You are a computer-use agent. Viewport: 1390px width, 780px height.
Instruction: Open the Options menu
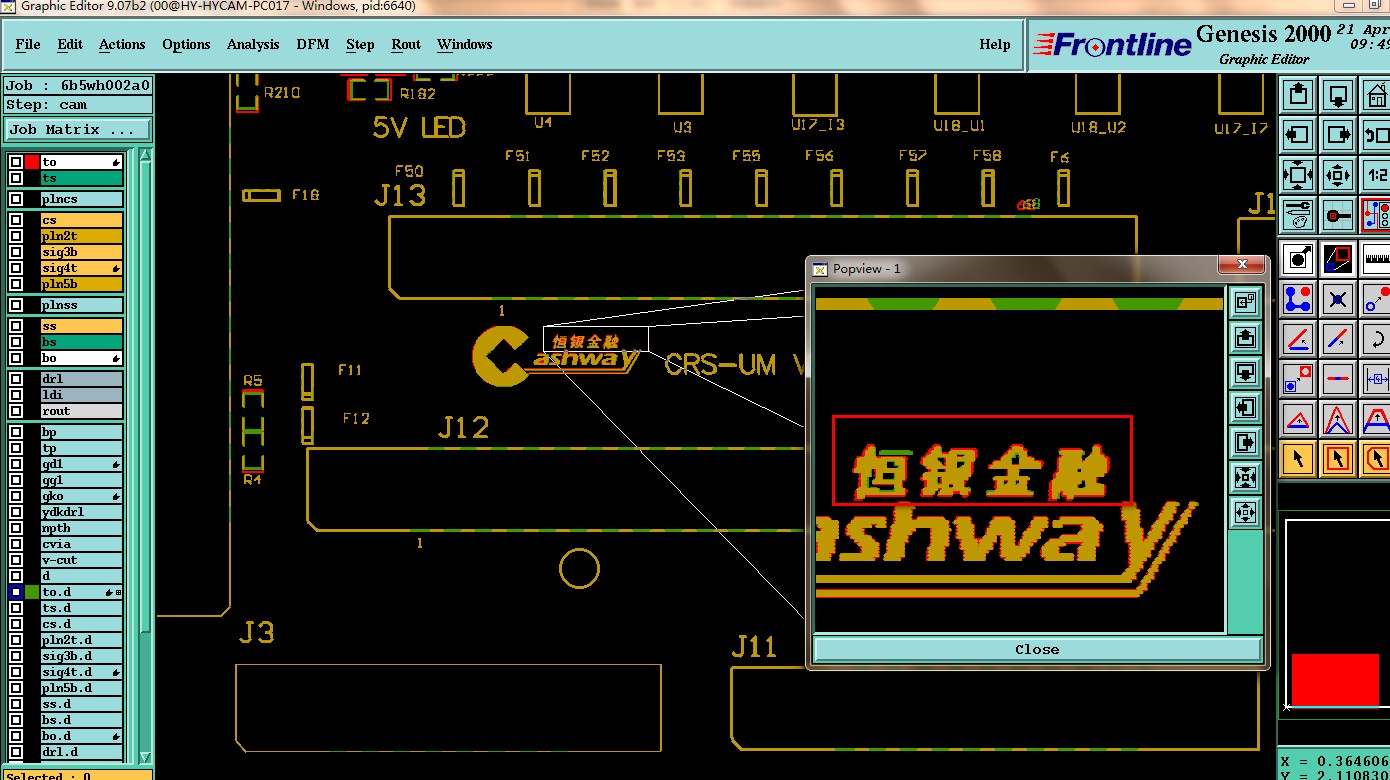(x=186, y=44)
